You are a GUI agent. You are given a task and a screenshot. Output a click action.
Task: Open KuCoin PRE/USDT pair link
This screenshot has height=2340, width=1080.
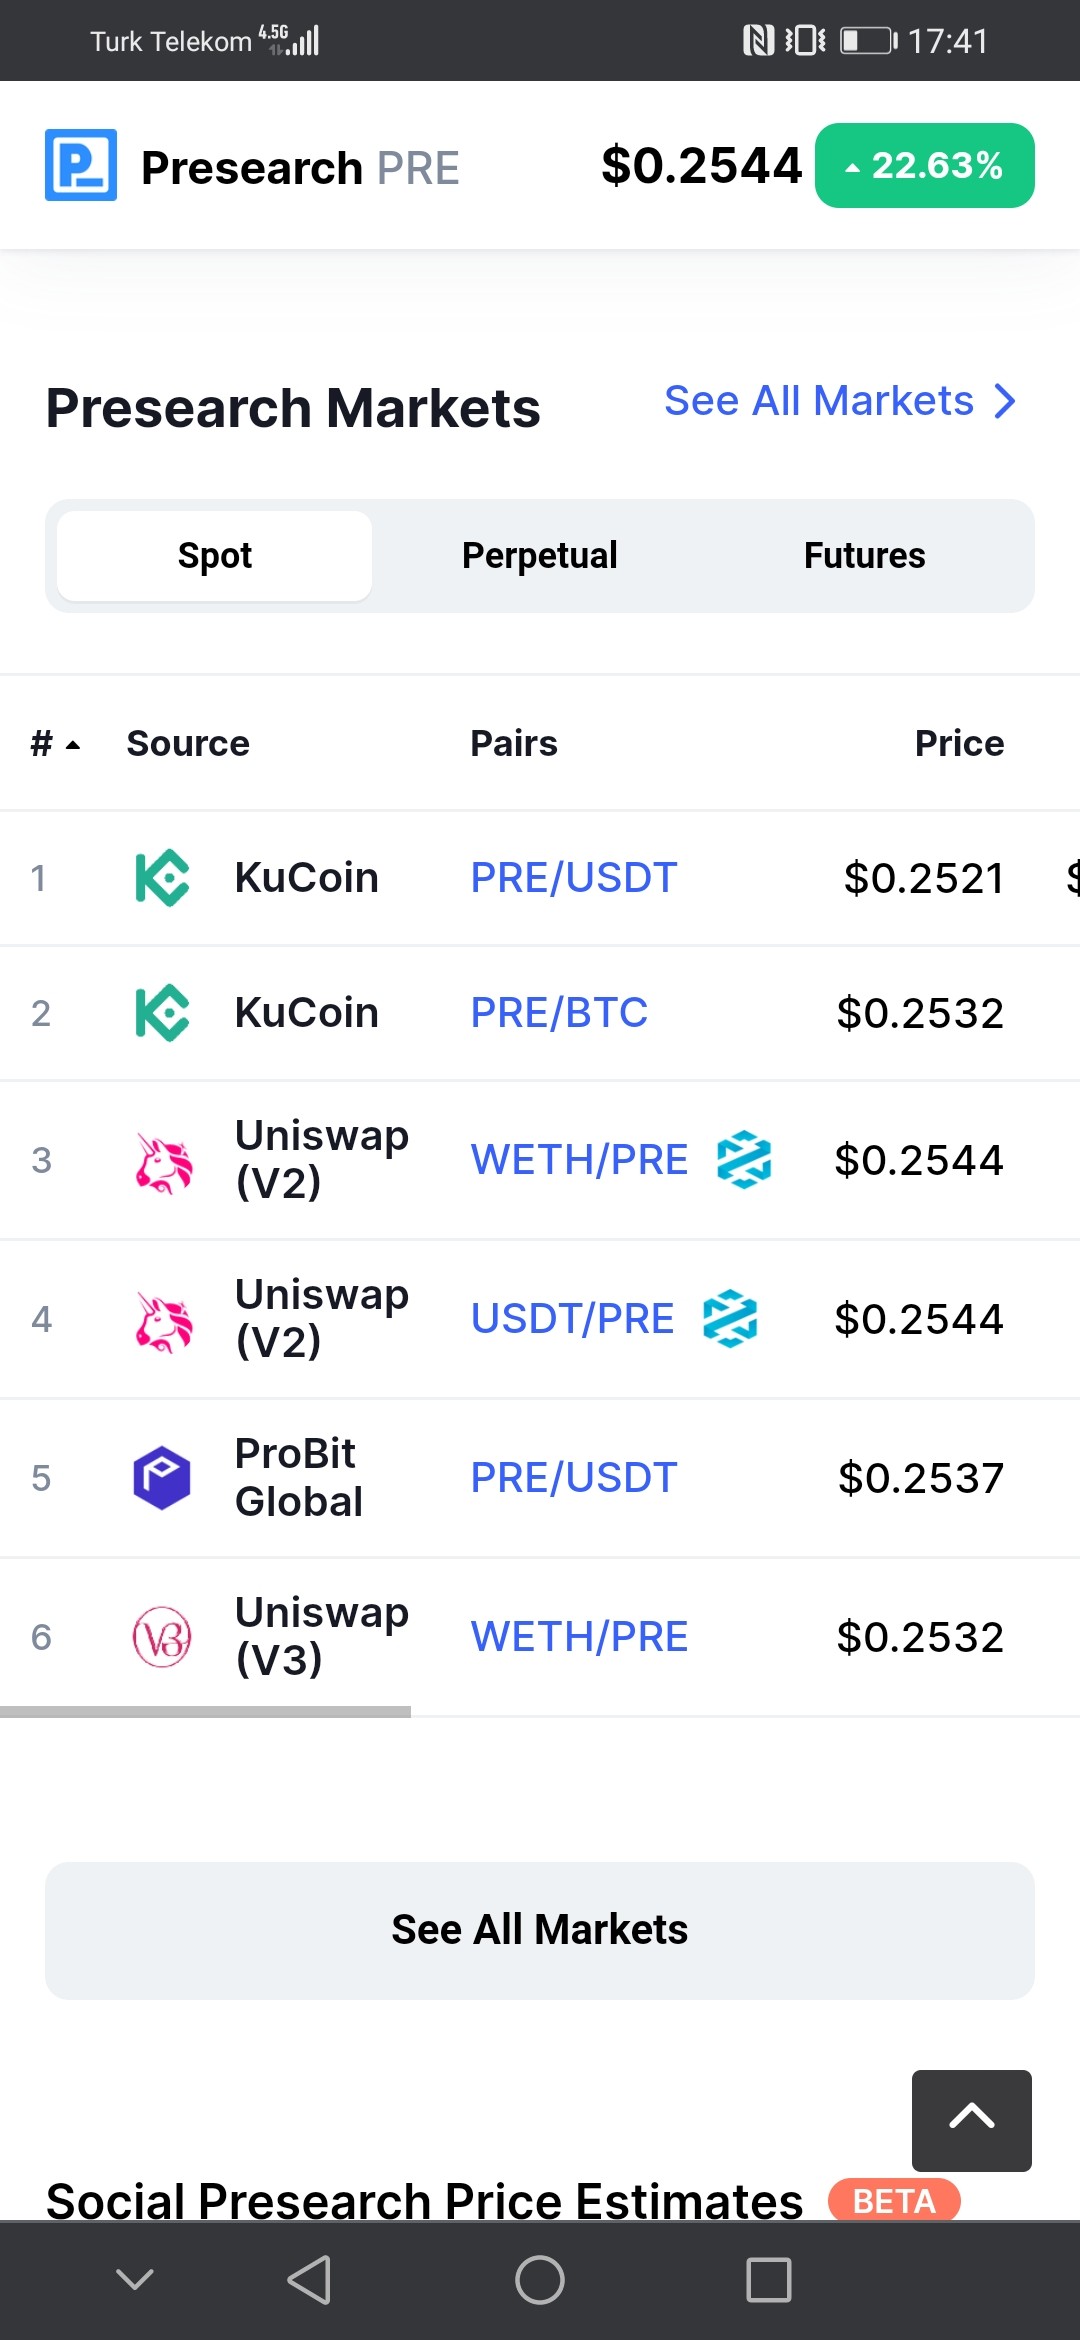pyautogui.click(x=574, y=878)
